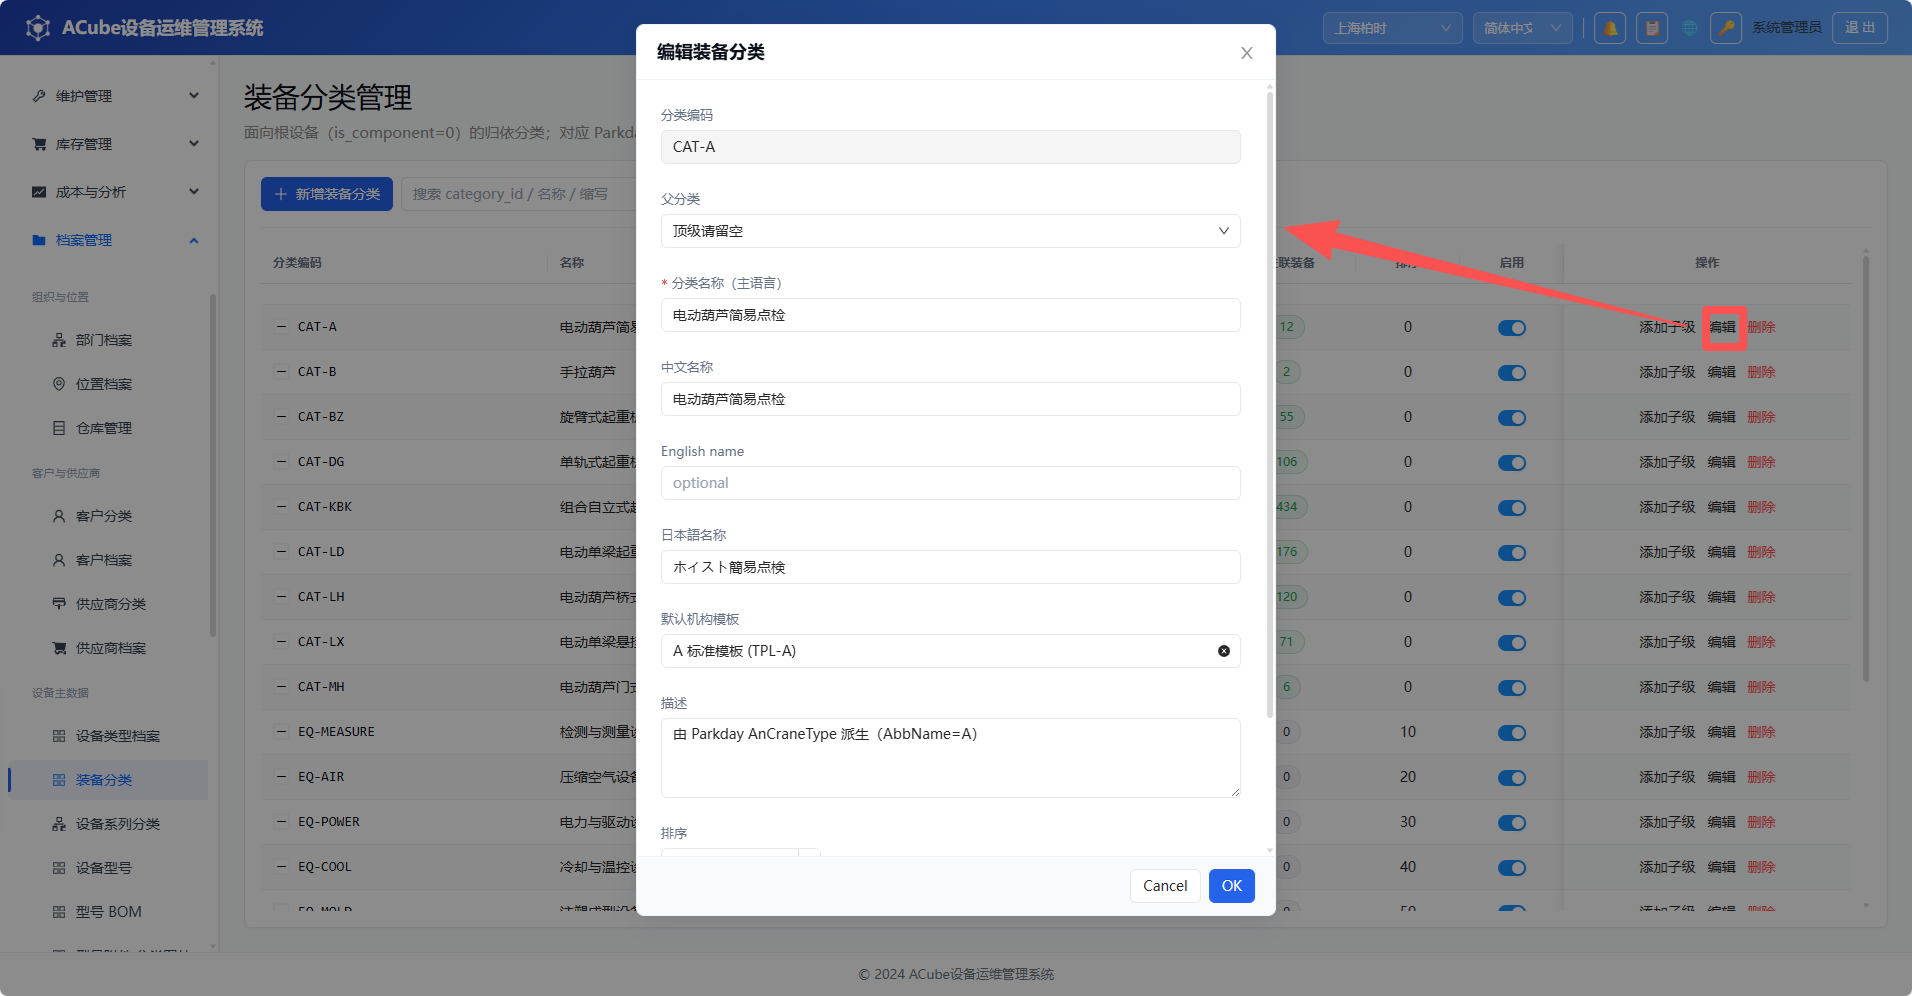Click the clipboard icon in the header
Viewport: 1912px width, 996px height.
[1652, 28]
